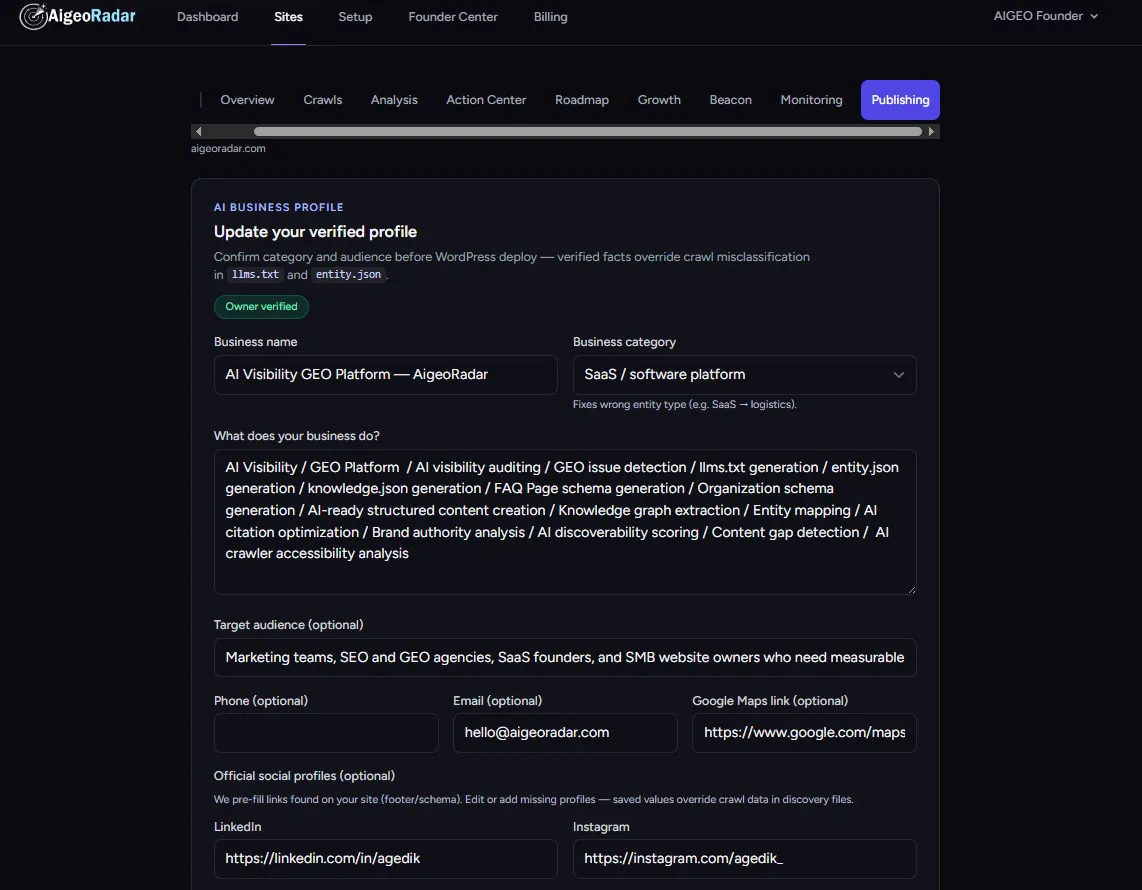Click the What does your business do textarea
Screen dimensions: 1142x890
click(564, 521)
